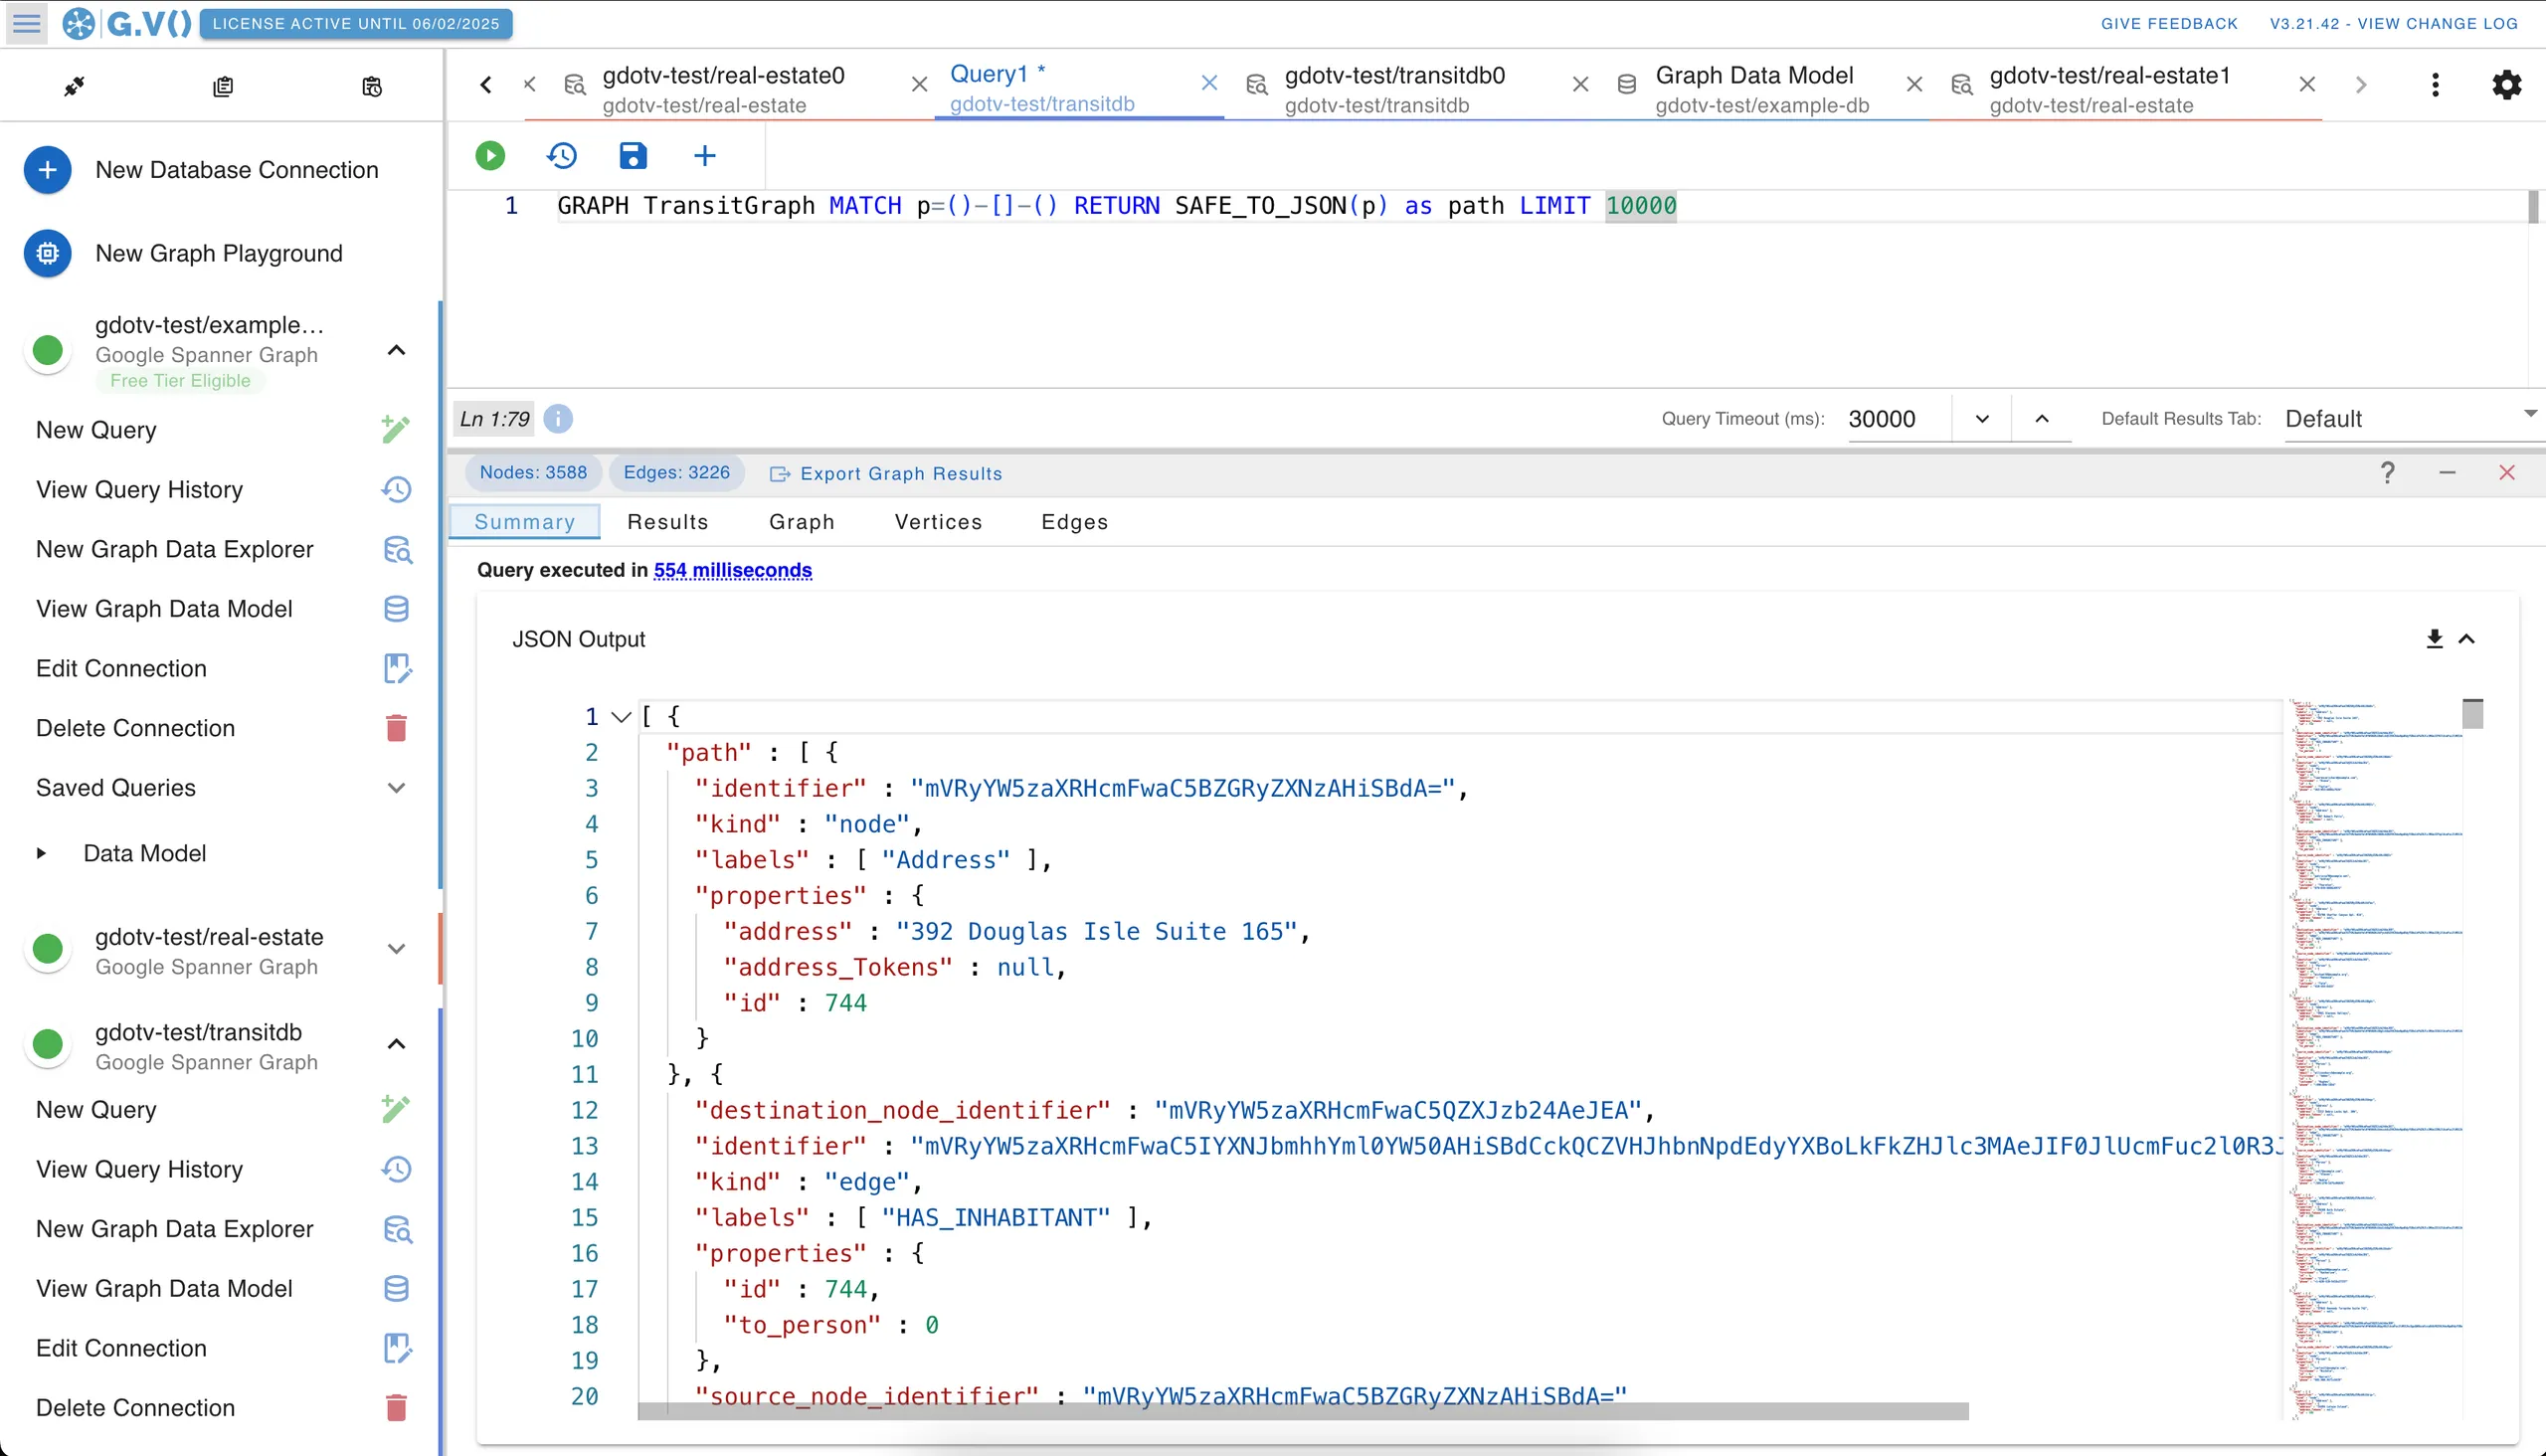Download the JSON Output with the download icon

pyautogui.click(x=2434, y=639)
